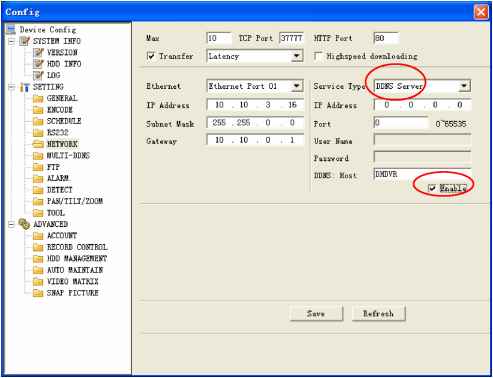Image resolution: width=493 pixels, height=378 pixels.
Task: Collapse the ADVANCED tree node
Action: (11, 224)
